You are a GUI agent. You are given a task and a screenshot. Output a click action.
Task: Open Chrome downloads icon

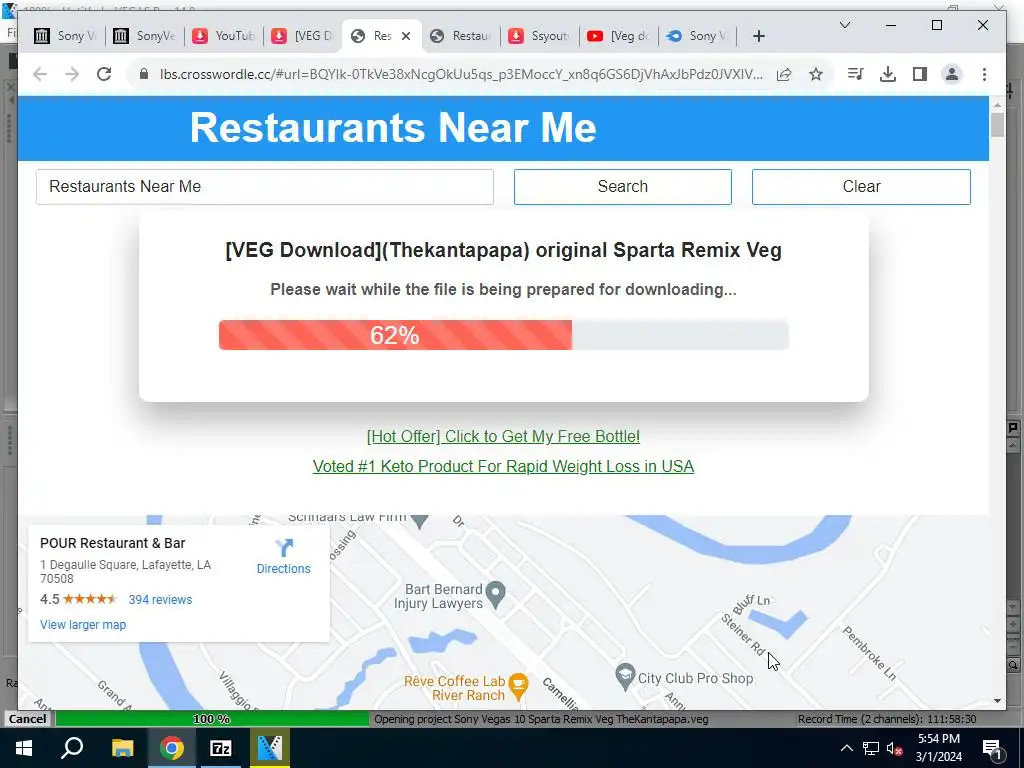click(888, 74)
